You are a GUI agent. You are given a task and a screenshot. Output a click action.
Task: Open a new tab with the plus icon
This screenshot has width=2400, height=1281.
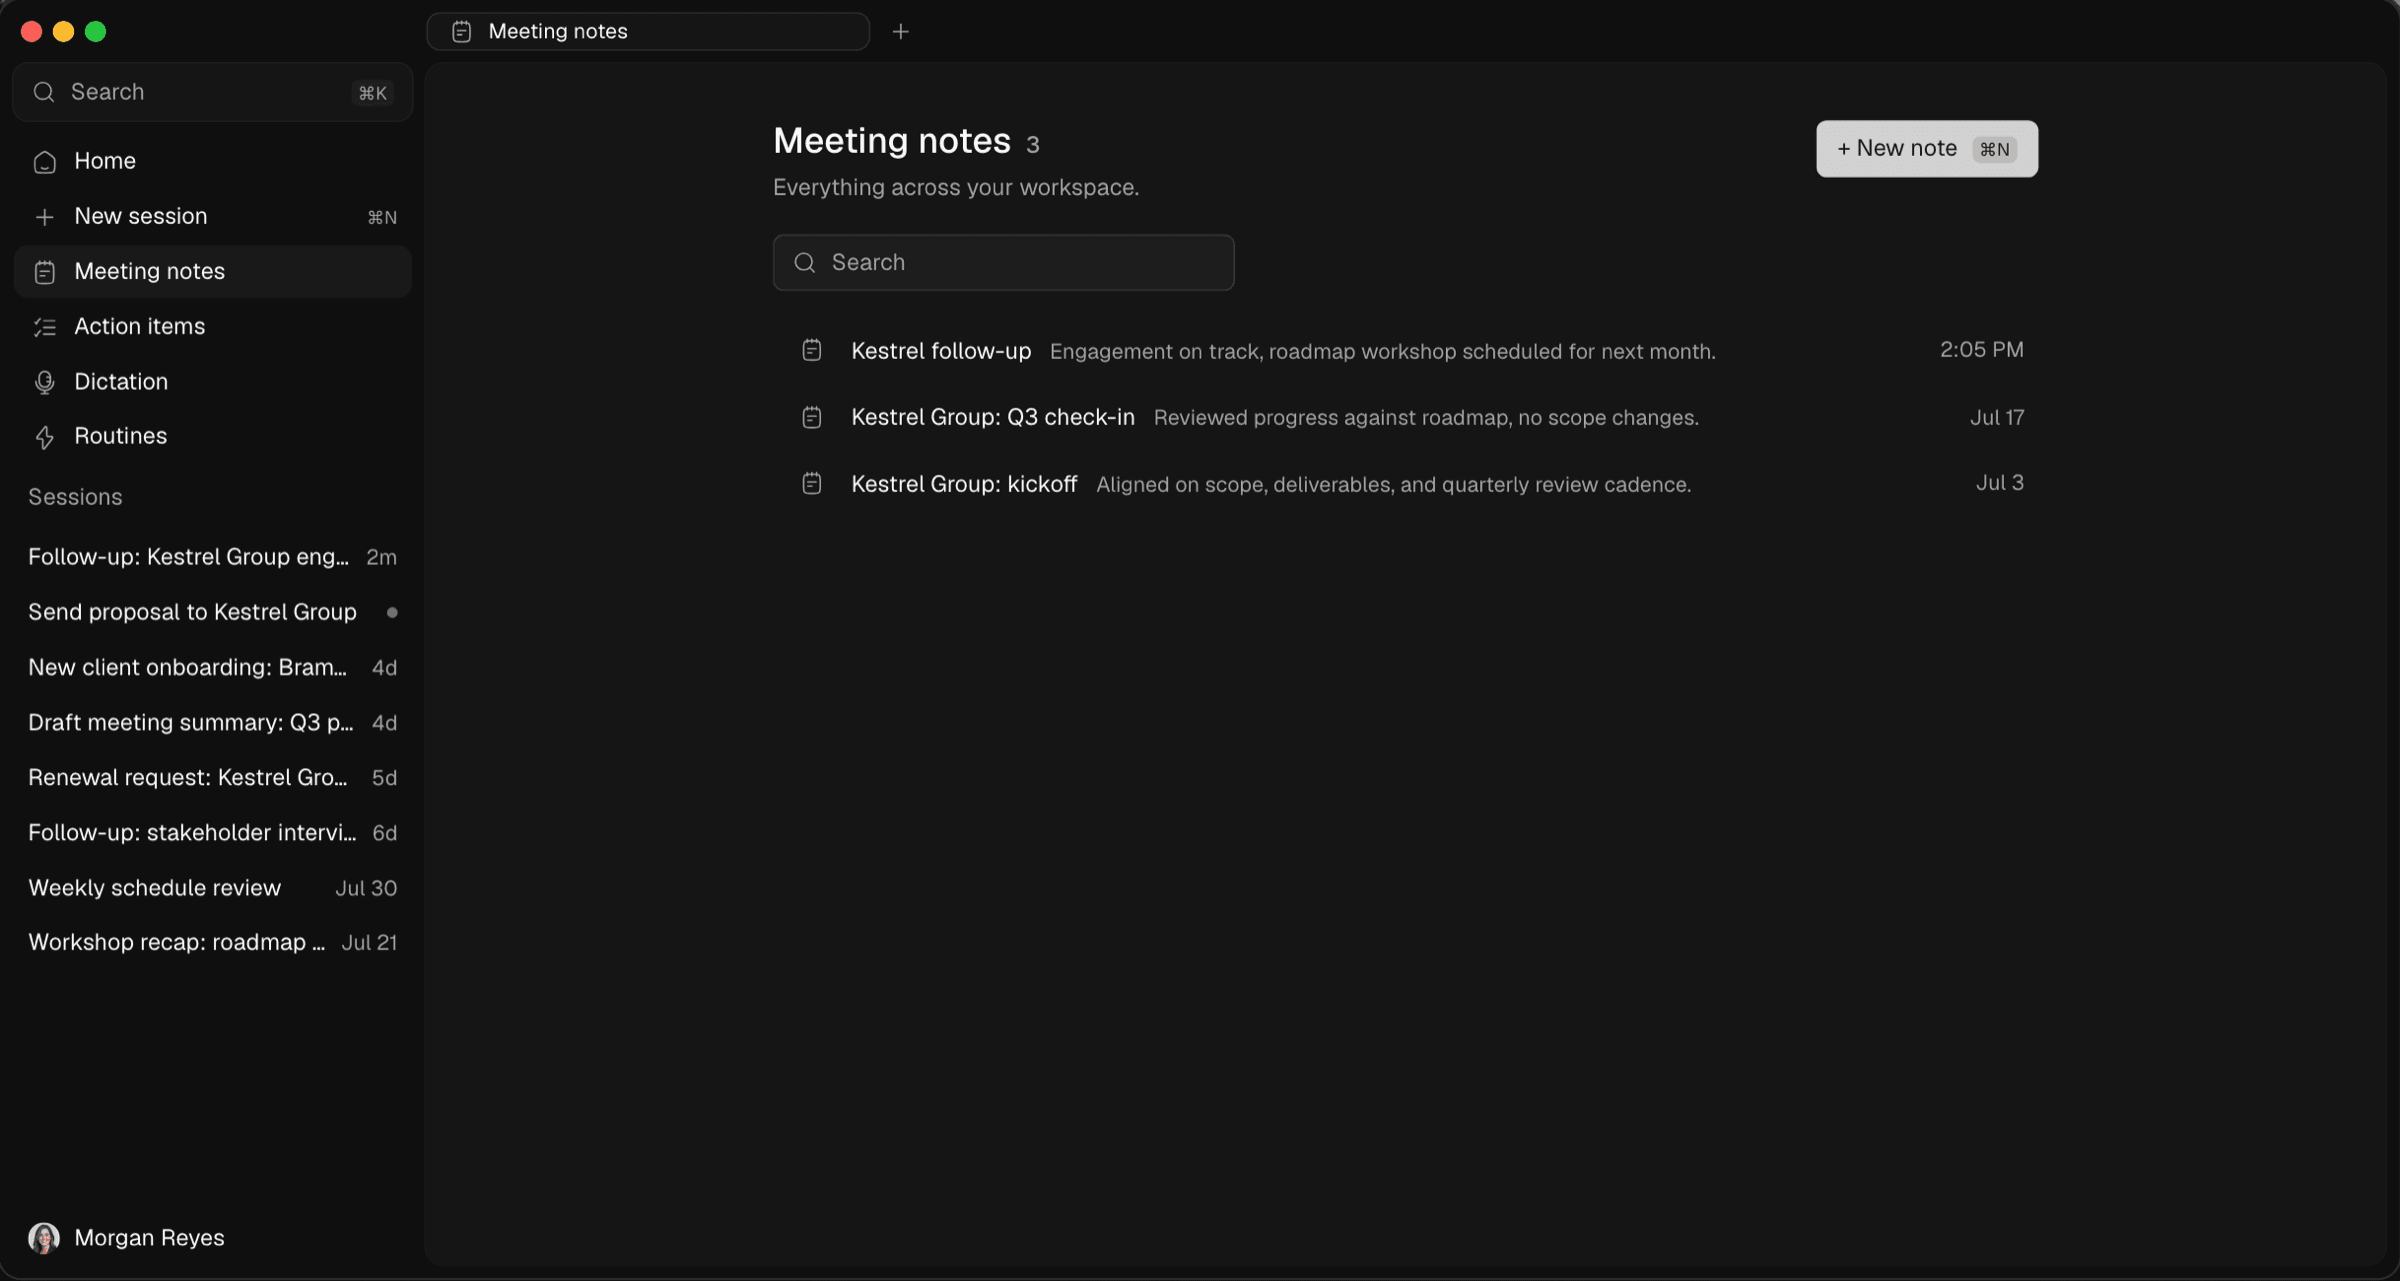[900, 32]
